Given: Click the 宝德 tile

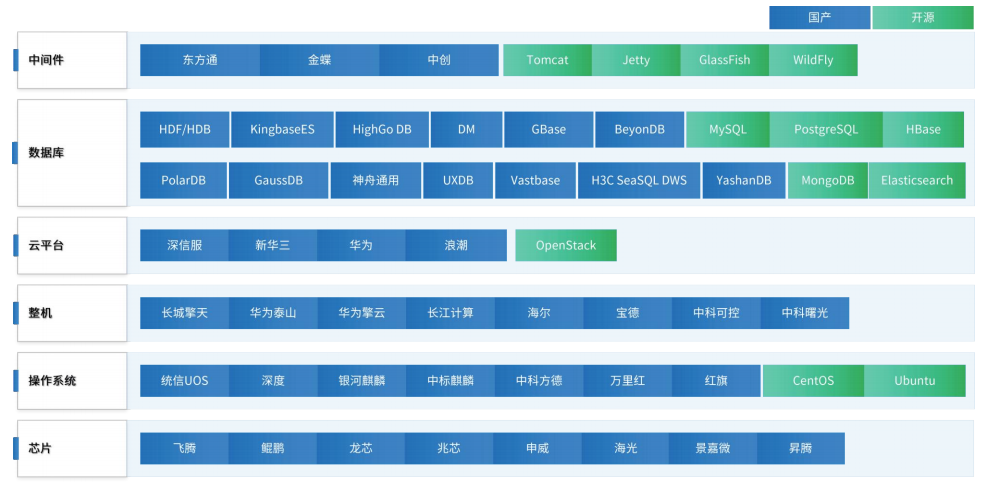Looking at the screenshot, I should click(x=628, y=312).
